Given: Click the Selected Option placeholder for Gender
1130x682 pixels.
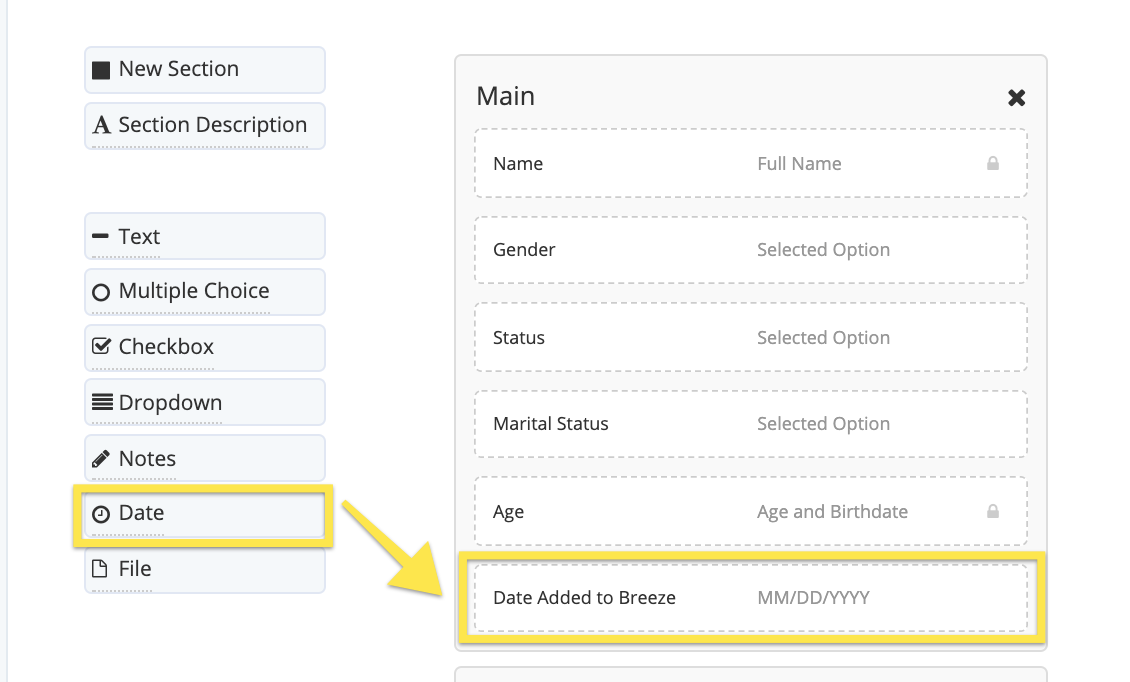Looking at the screenshot, I should [823, 249].
